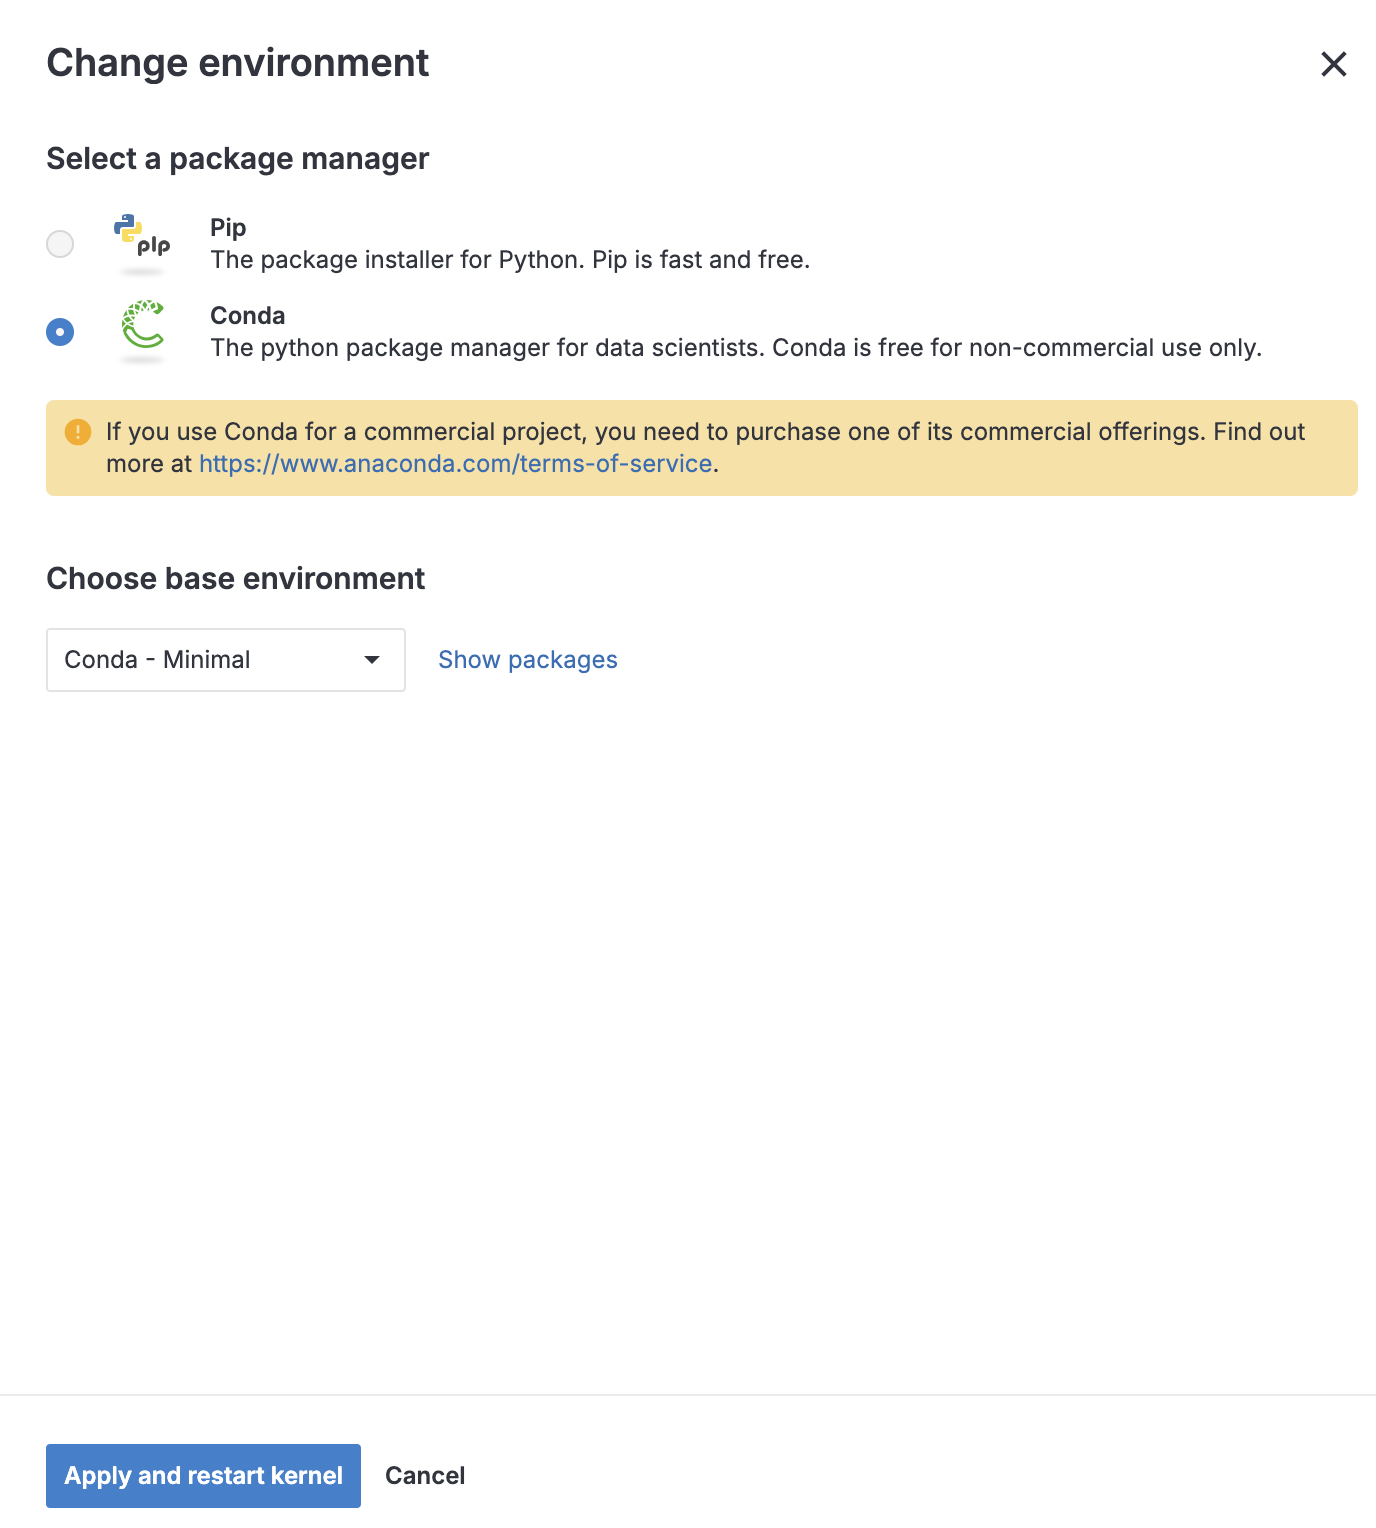Viewport: 1376px width, 1528px height.
Task: Select the Conda radio button
Action: coord(60,331)
